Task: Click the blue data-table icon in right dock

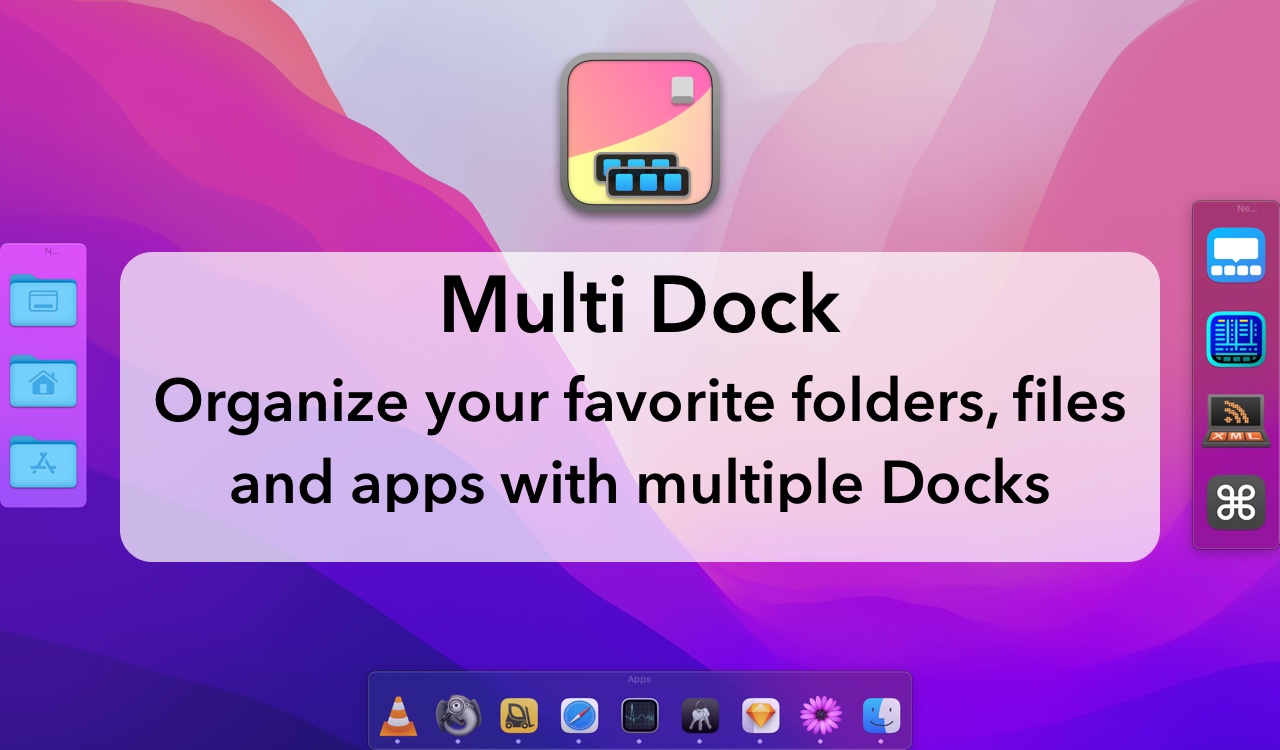Action: point(1234,338)
